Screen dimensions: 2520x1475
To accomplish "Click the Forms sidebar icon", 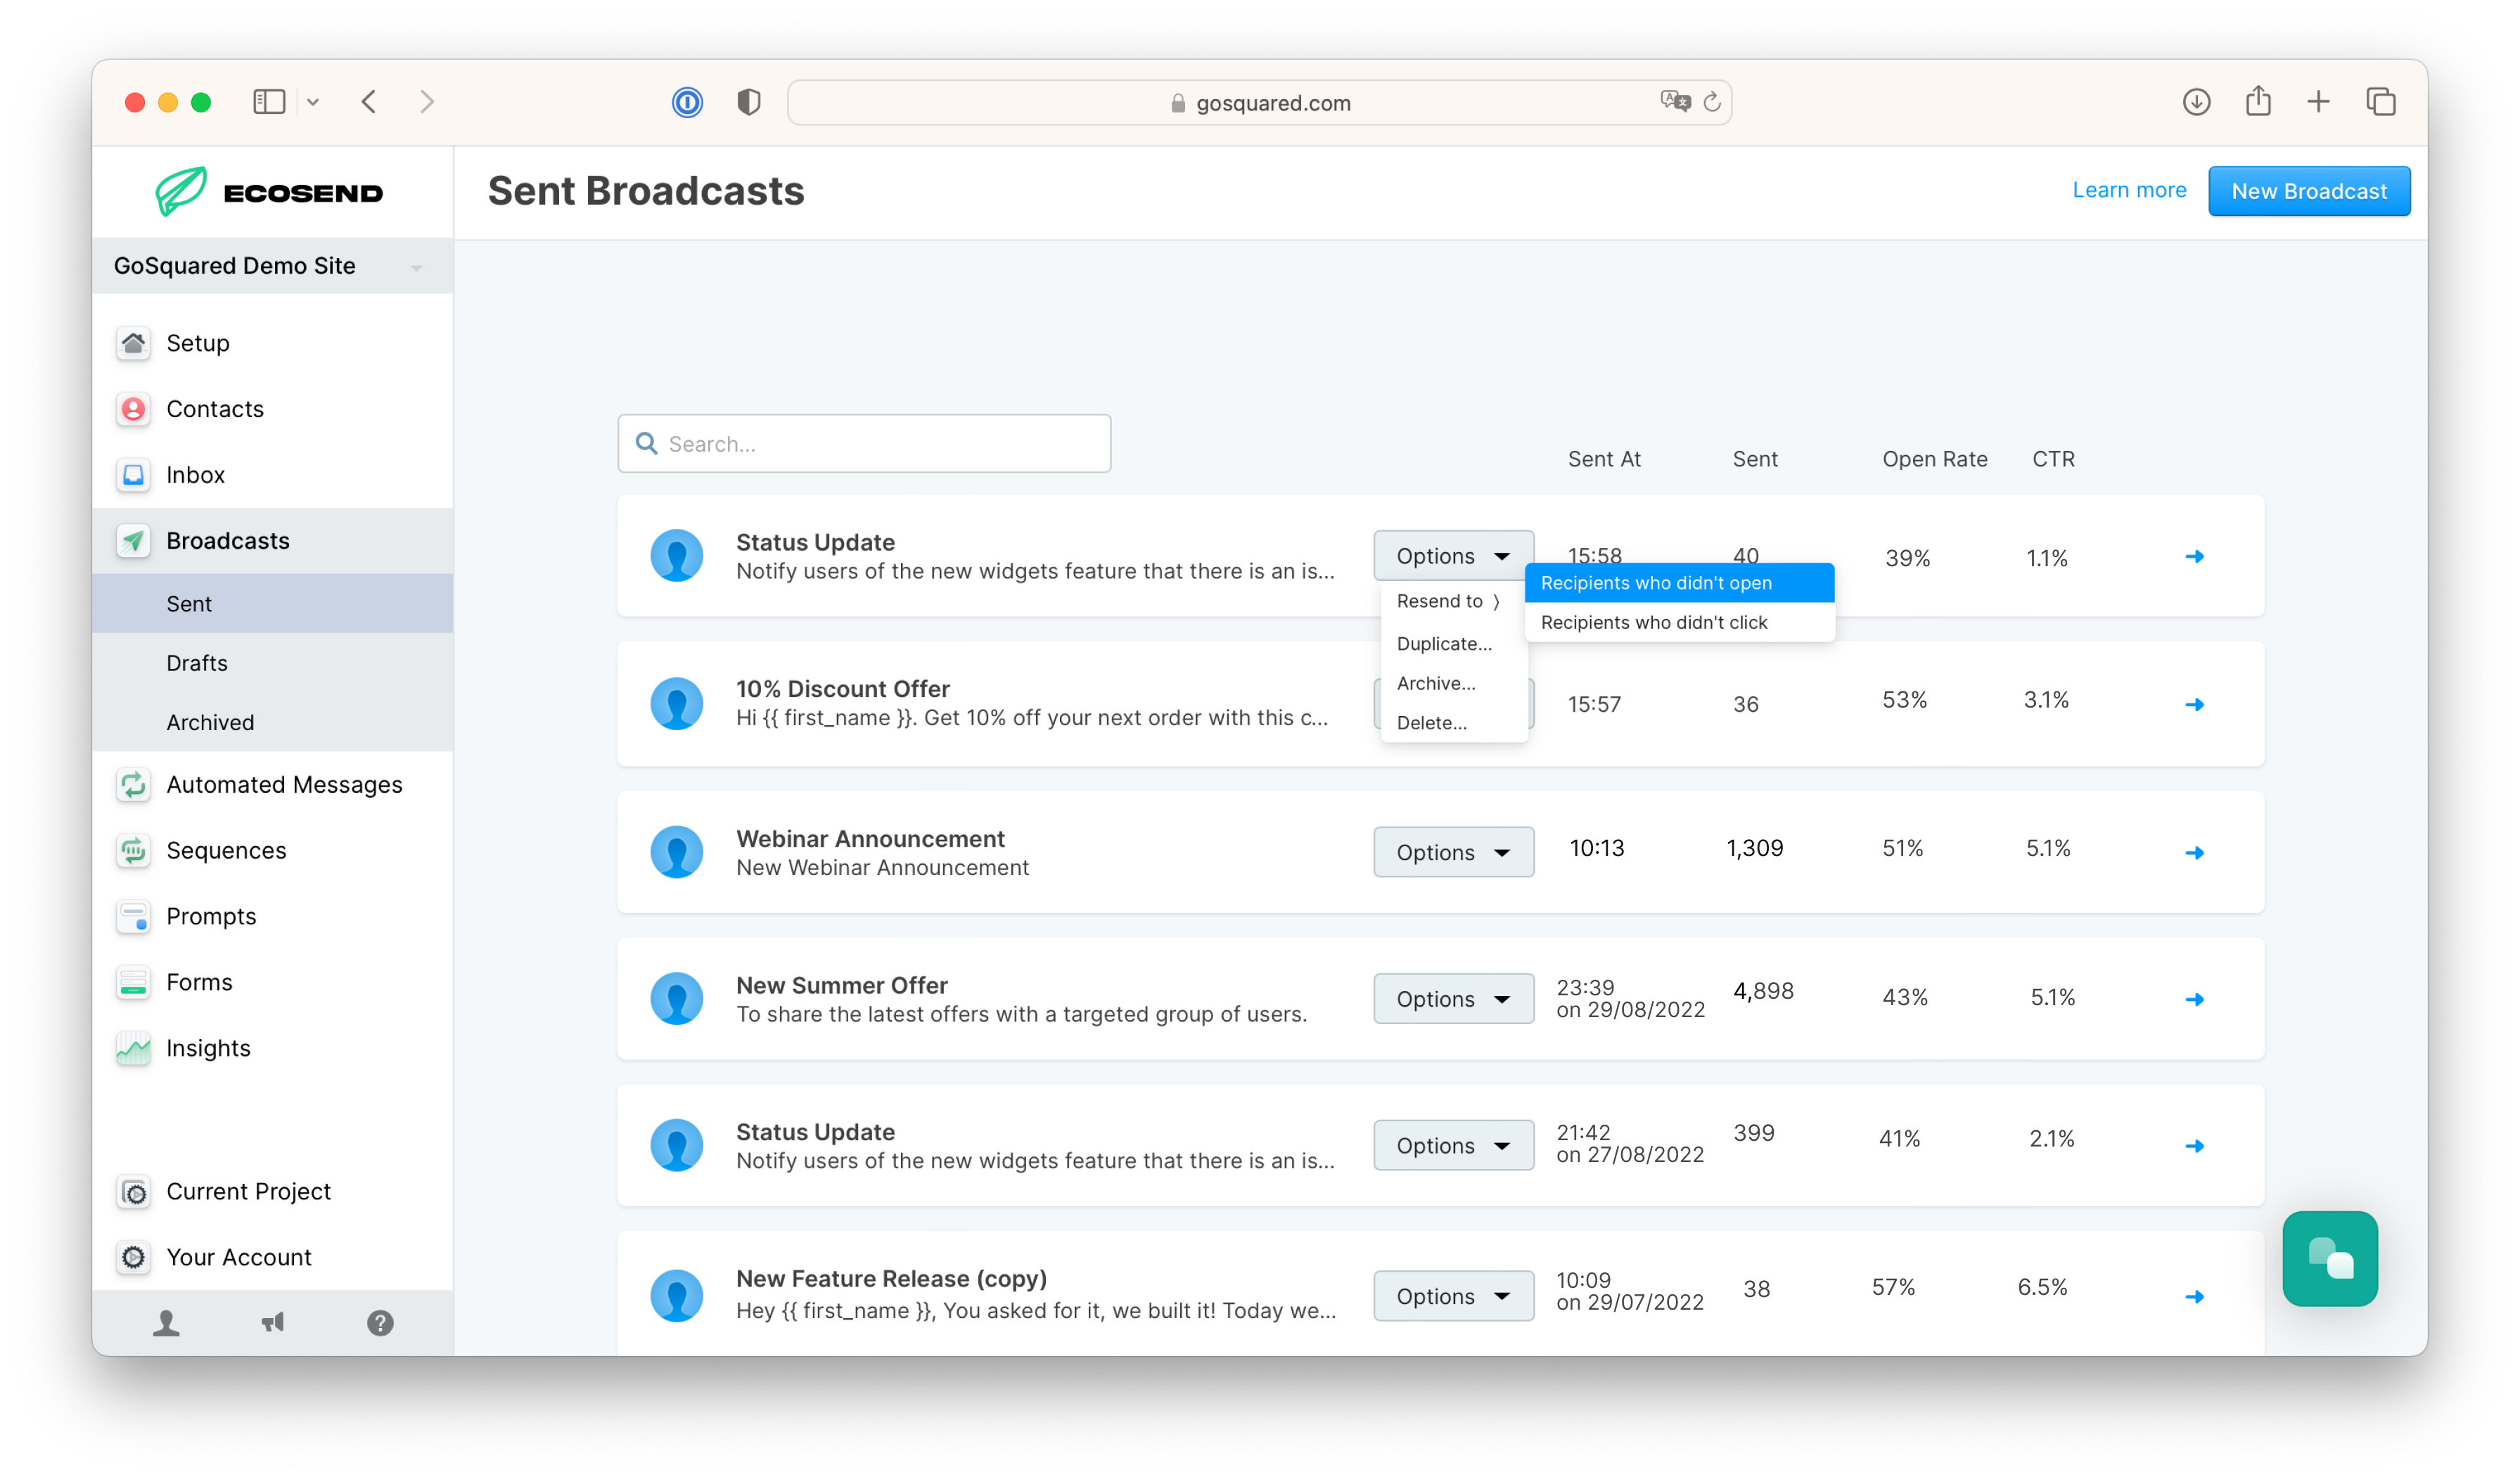I will [x=133, y=983].
